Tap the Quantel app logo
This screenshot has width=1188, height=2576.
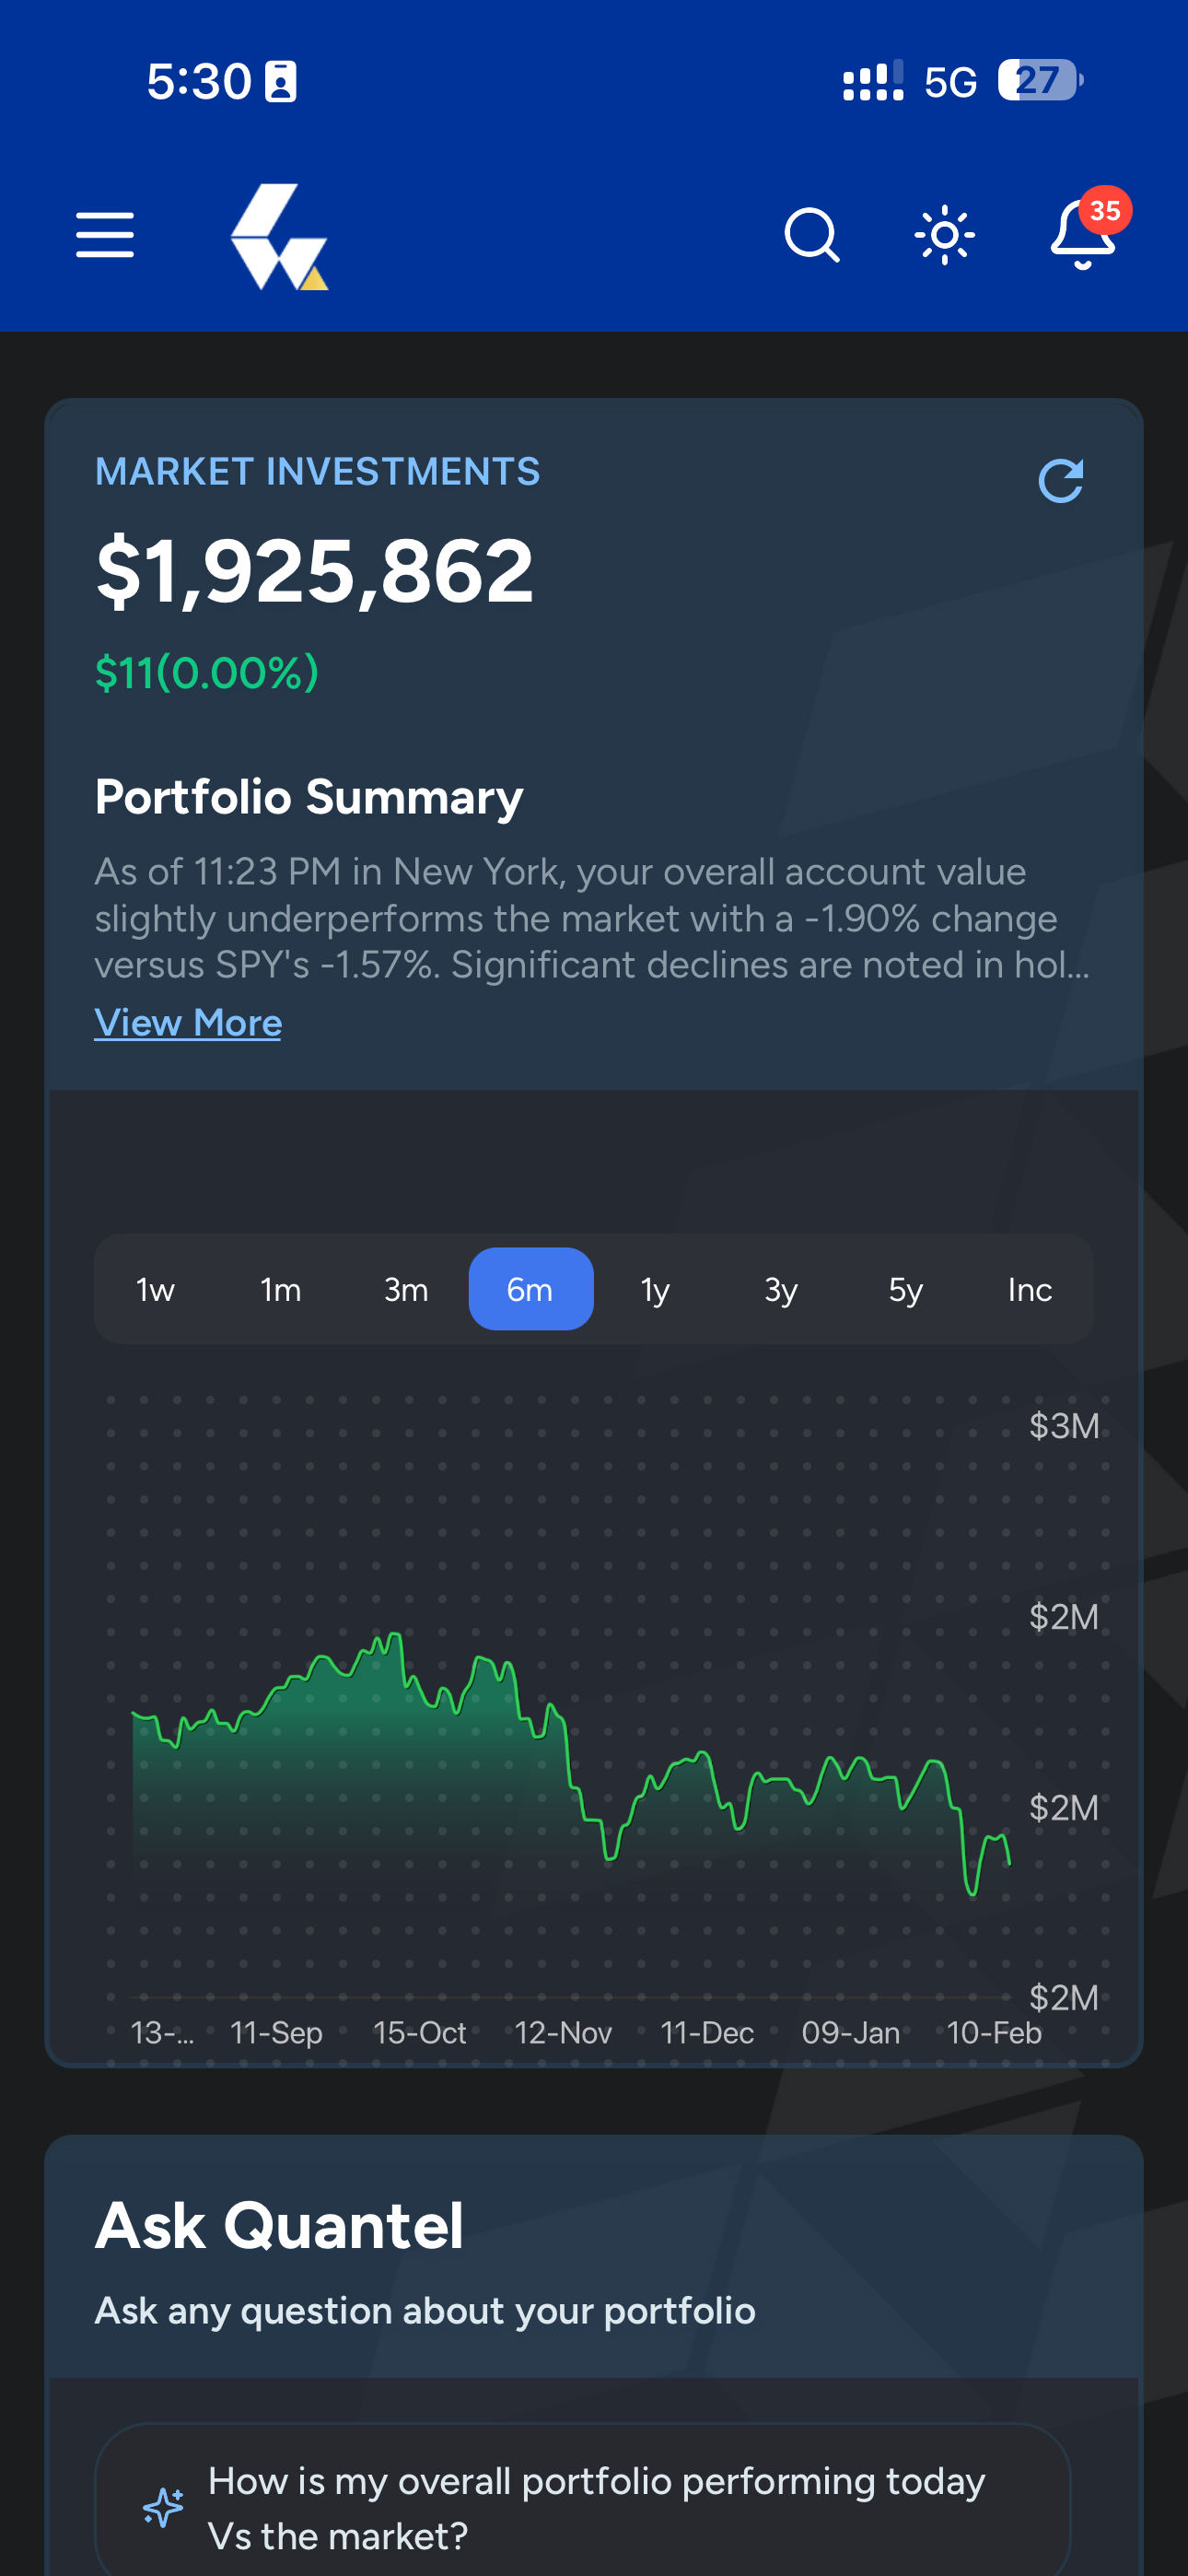(279, 237)
